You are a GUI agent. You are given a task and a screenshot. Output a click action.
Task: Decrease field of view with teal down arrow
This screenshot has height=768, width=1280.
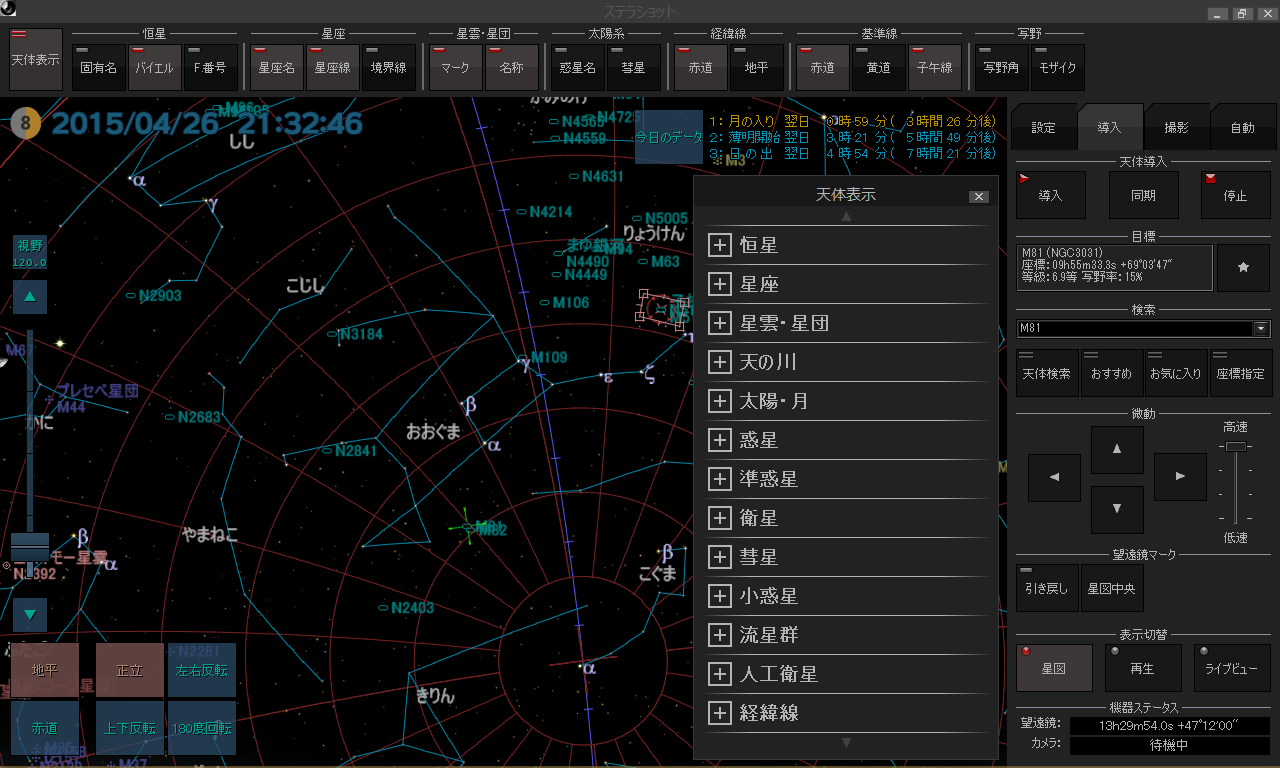[x=30, y=614]
